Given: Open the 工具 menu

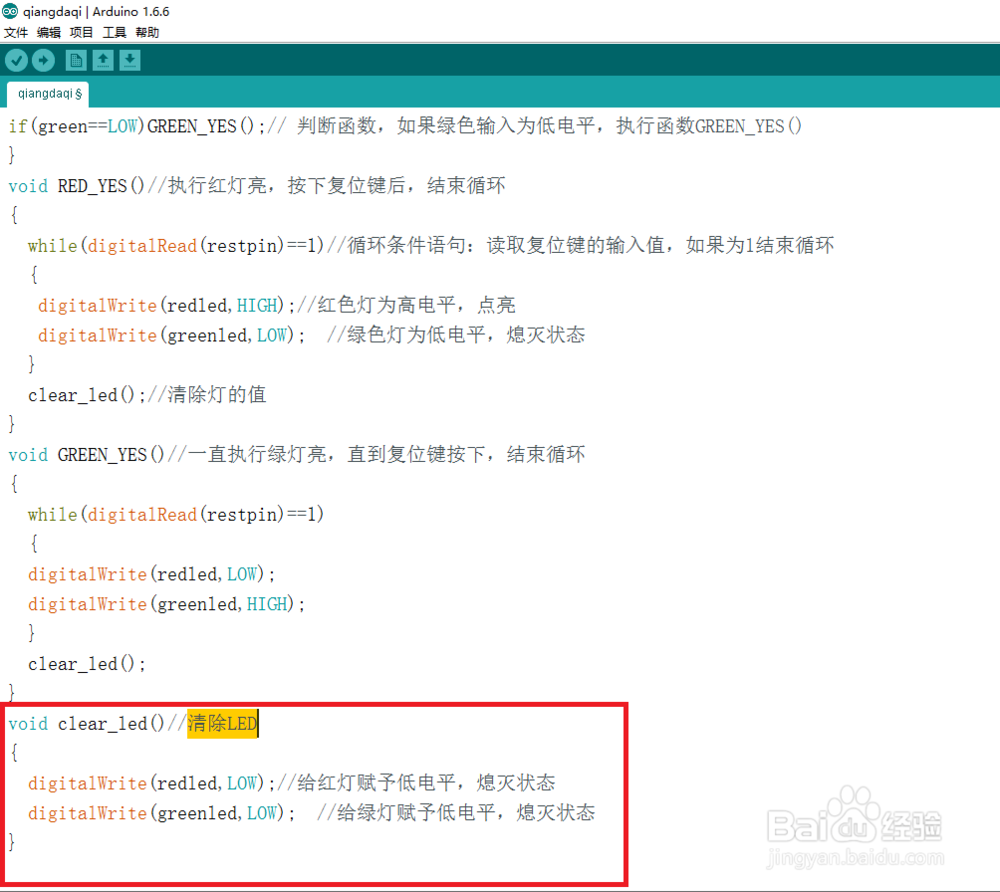Looking at the screenshot, I should click(112, 32).
